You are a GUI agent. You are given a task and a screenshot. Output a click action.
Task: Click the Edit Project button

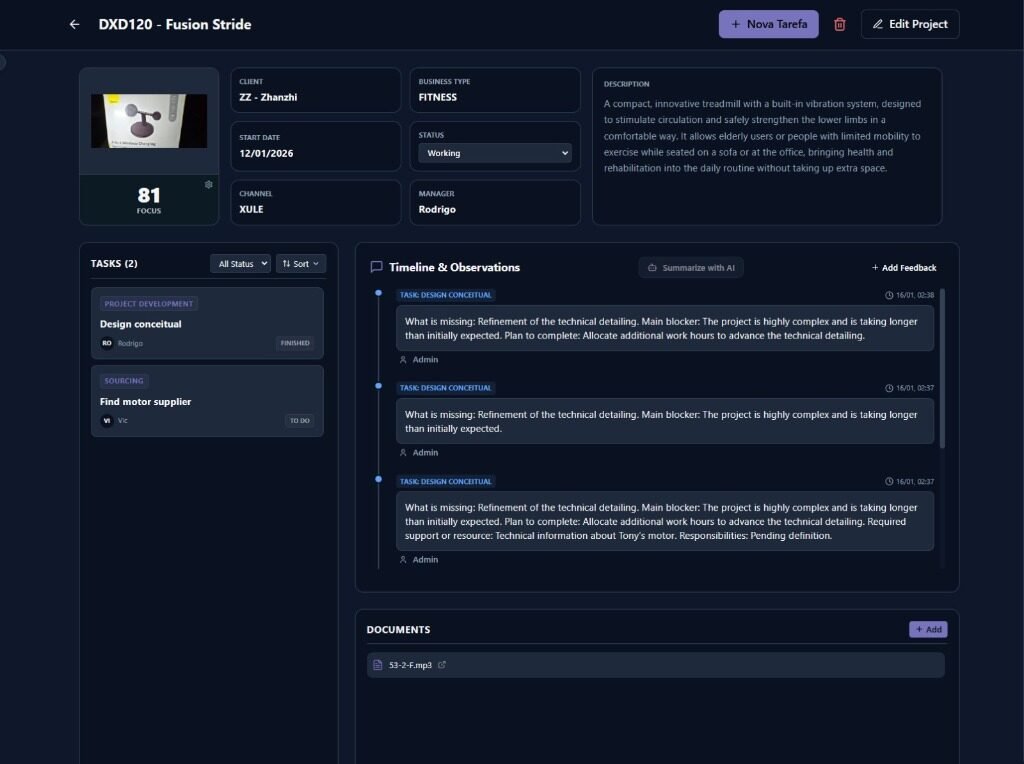coord(910,24)
